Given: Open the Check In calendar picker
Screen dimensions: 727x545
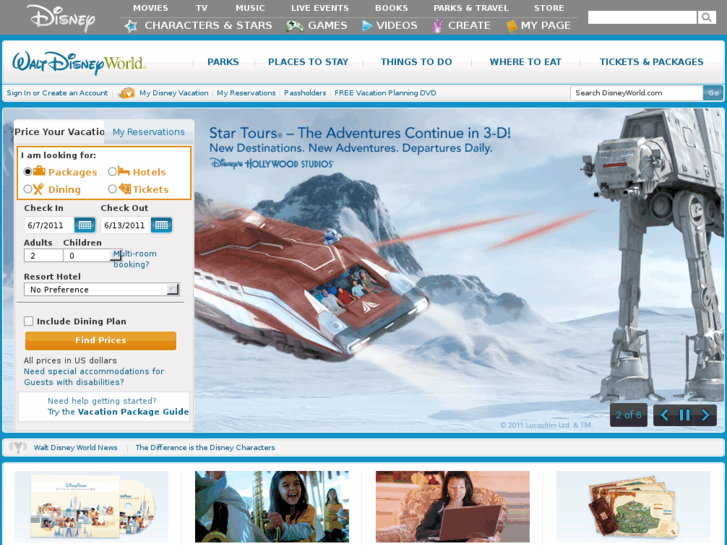Looking at the screenshot, I should click(84, 225).
